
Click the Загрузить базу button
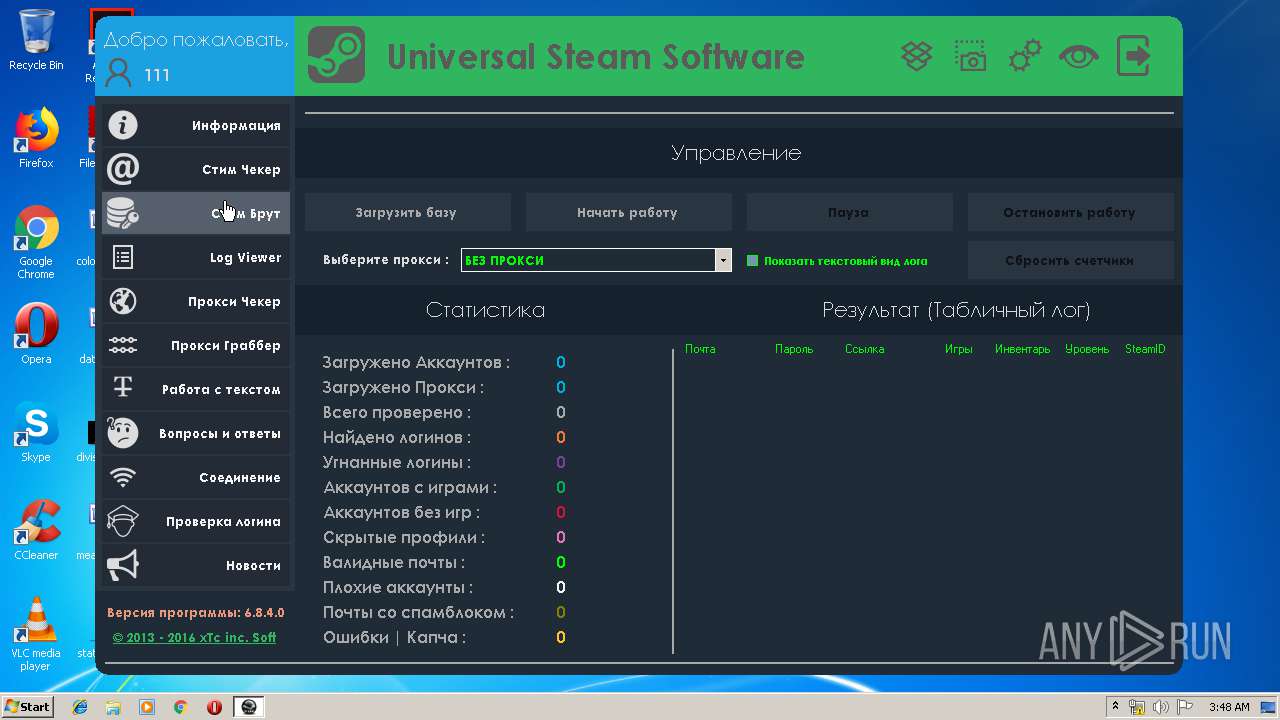click(x=407, y=212)
